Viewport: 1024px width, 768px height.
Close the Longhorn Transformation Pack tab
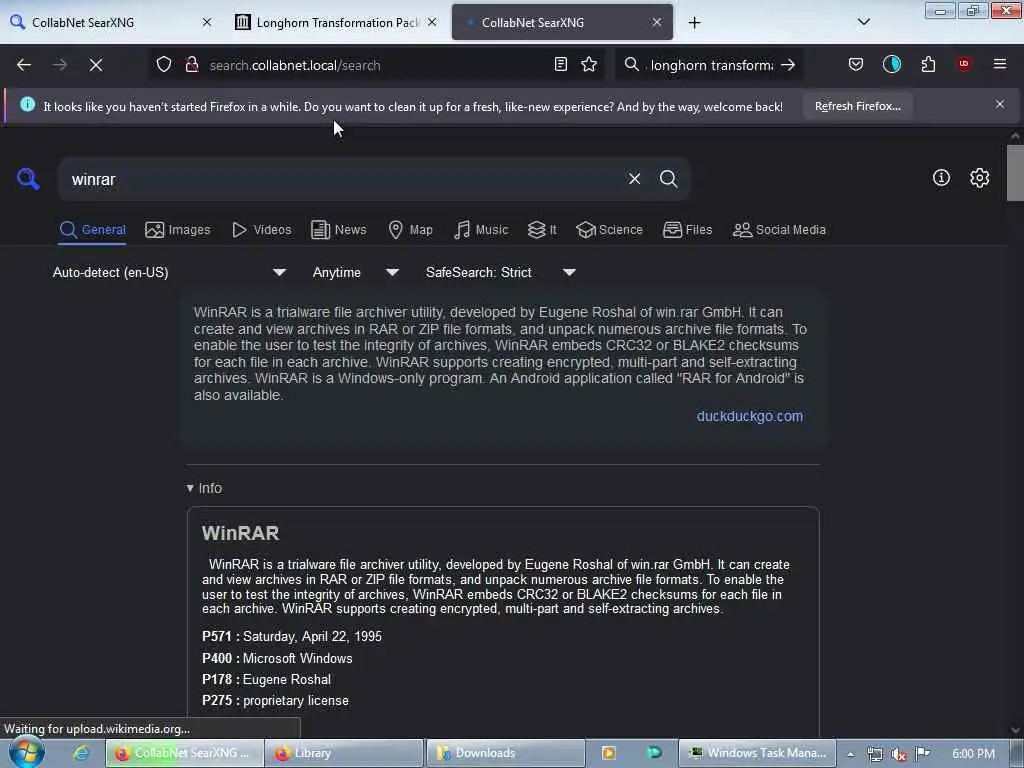coord(432,22)
